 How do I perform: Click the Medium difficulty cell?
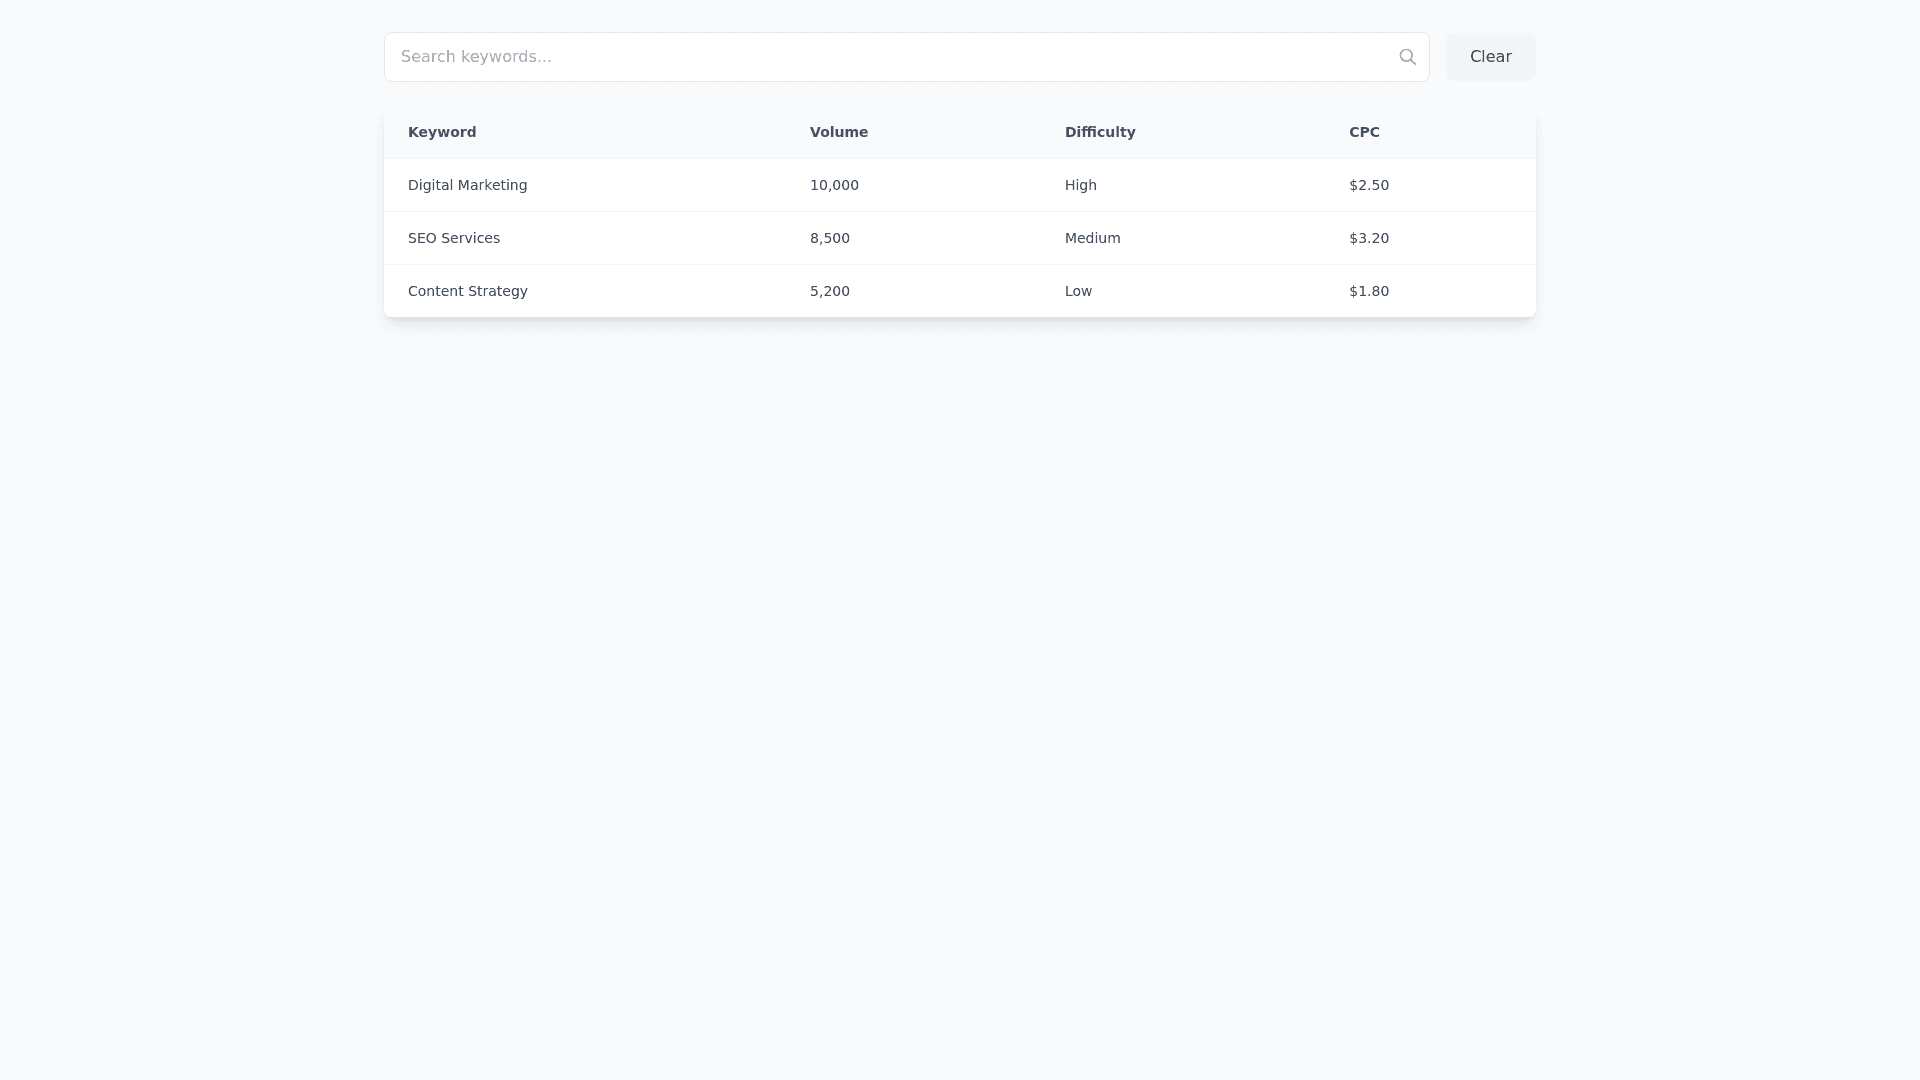click(x=1092, y=238)
